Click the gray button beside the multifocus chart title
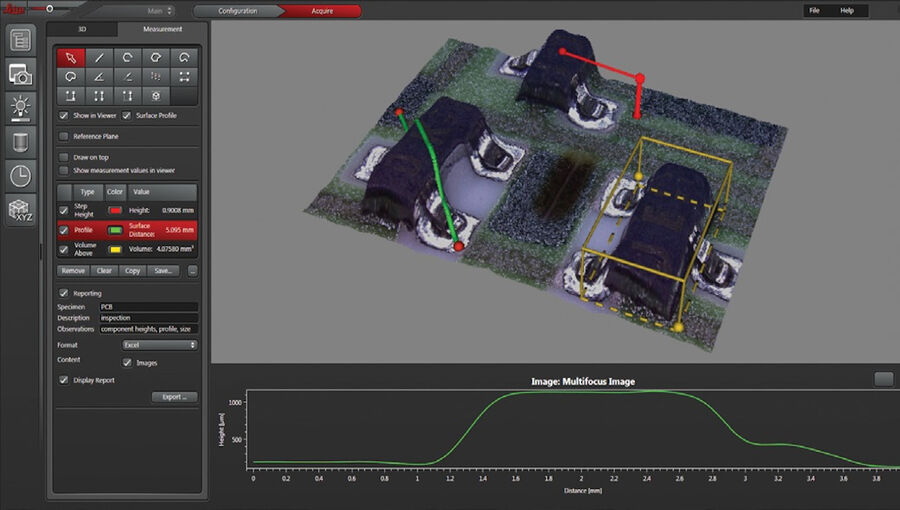900x510 pixels. pos(883,379)
